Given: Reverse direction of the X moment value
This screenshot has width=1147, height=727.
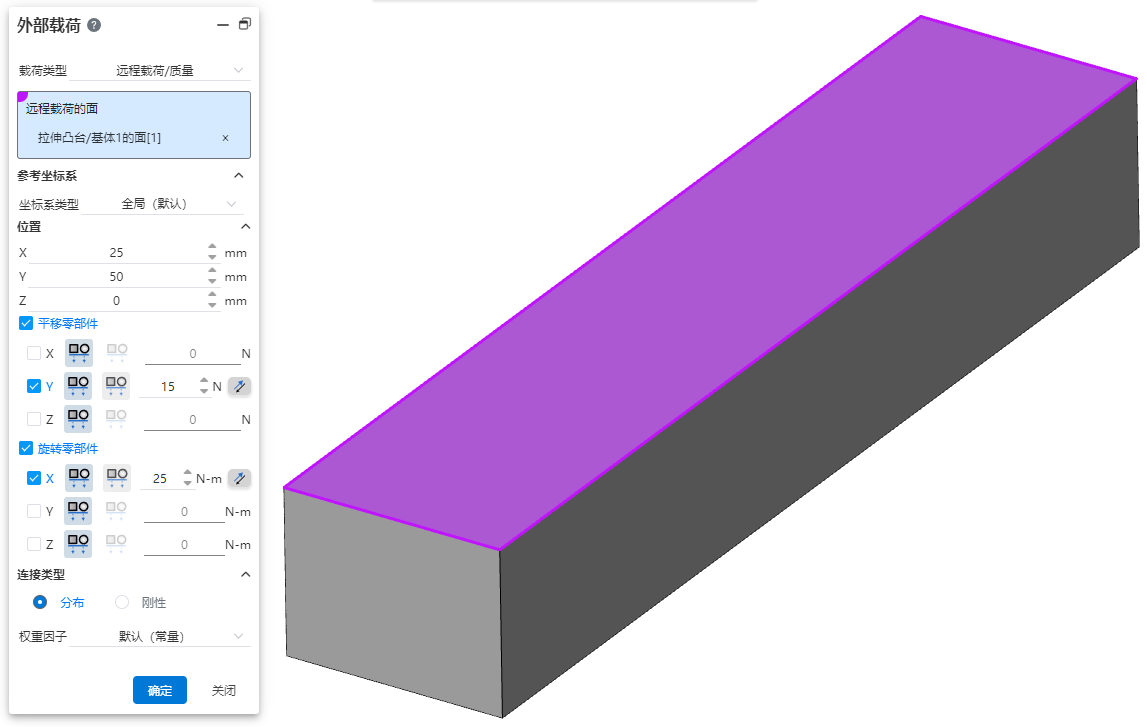Looking at the screenshot, I should (239, 479).
